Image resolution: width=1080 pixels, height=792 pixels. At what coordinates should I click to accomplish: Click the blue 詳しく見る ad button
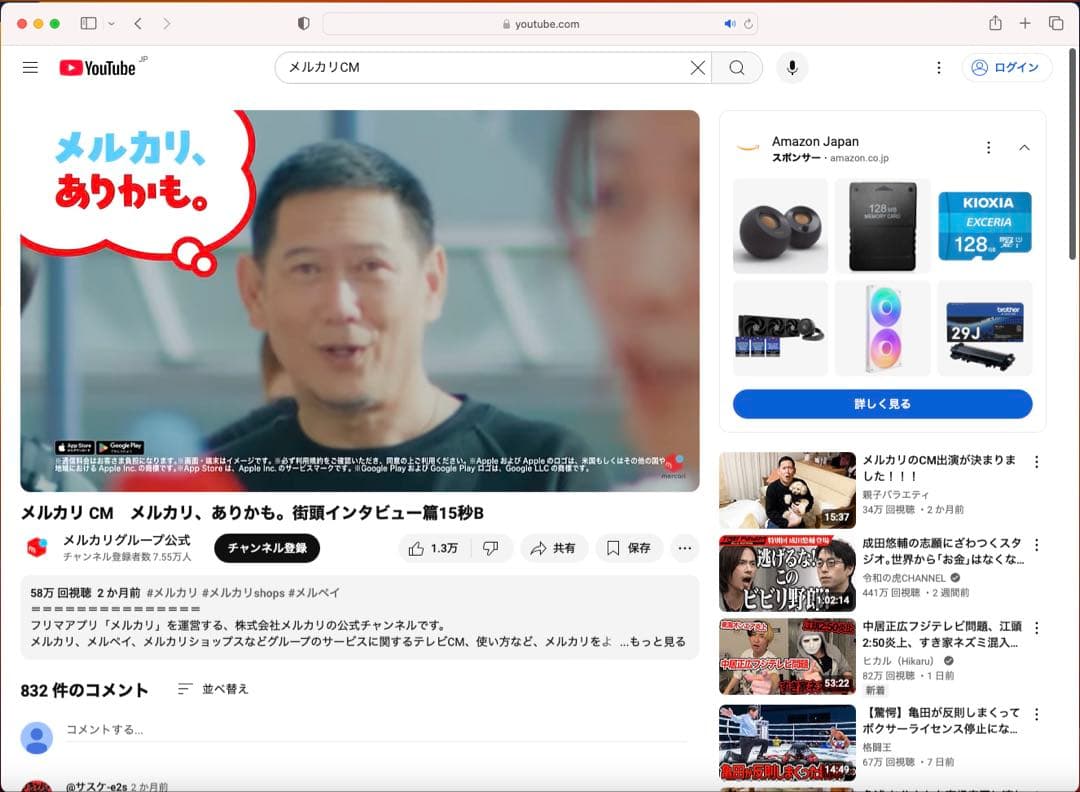point(882,404)
